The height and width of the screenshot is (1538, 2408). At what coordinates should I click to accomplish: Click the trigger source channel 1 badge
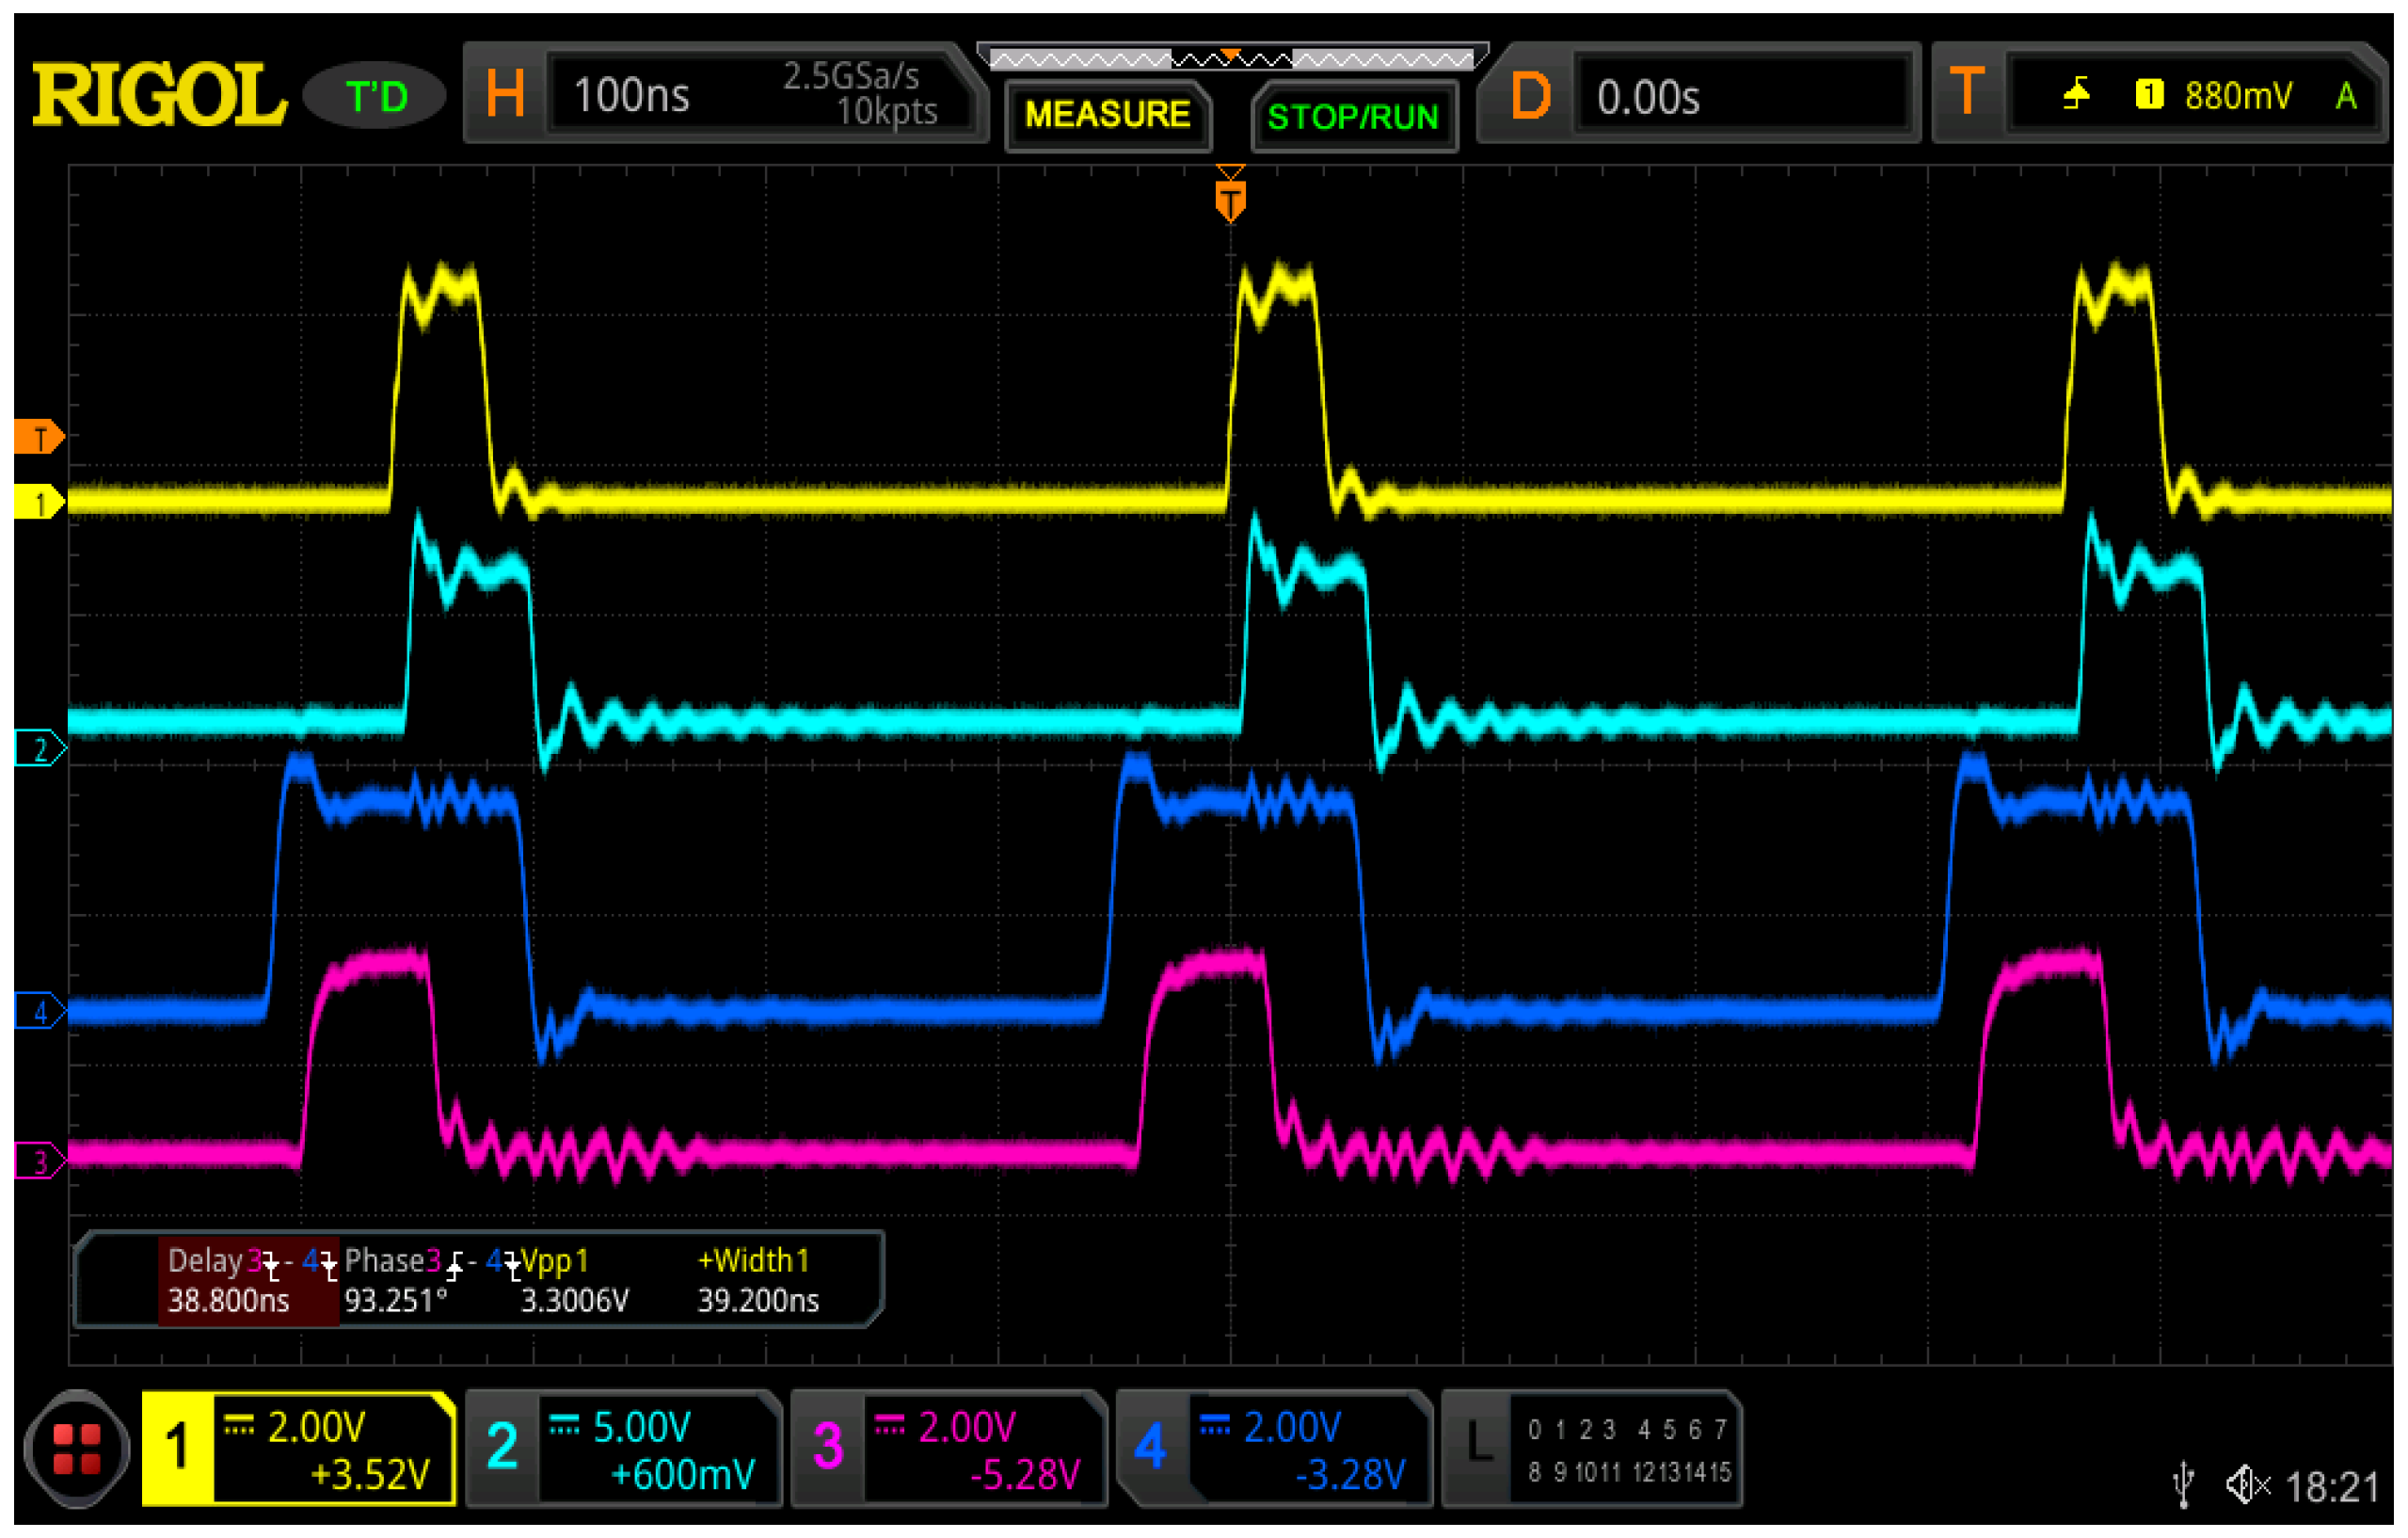2149,95
